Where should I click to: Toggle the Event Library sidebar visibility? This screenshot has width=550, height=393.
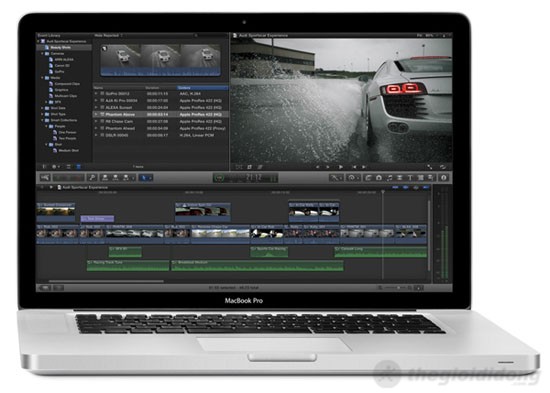pyautogui.click(x=45, y=167)
